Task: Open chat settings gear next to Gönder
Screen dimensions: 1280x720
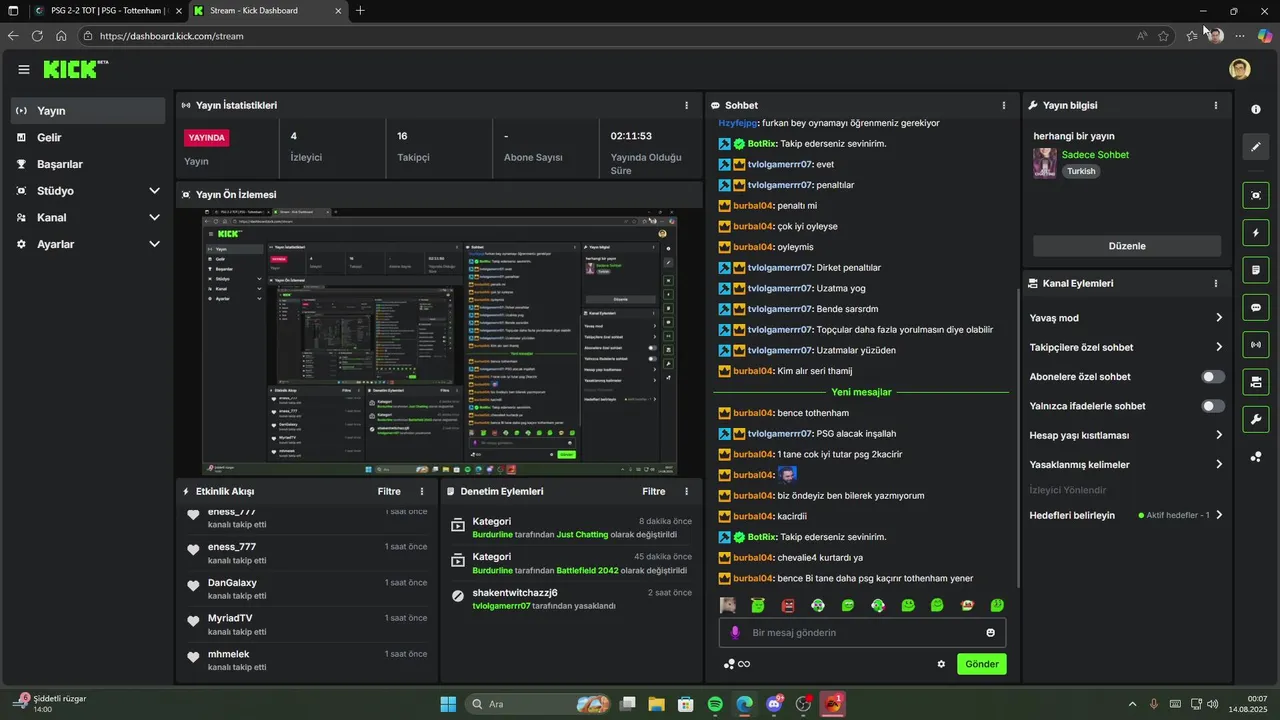Action: (x=941, y=664)
